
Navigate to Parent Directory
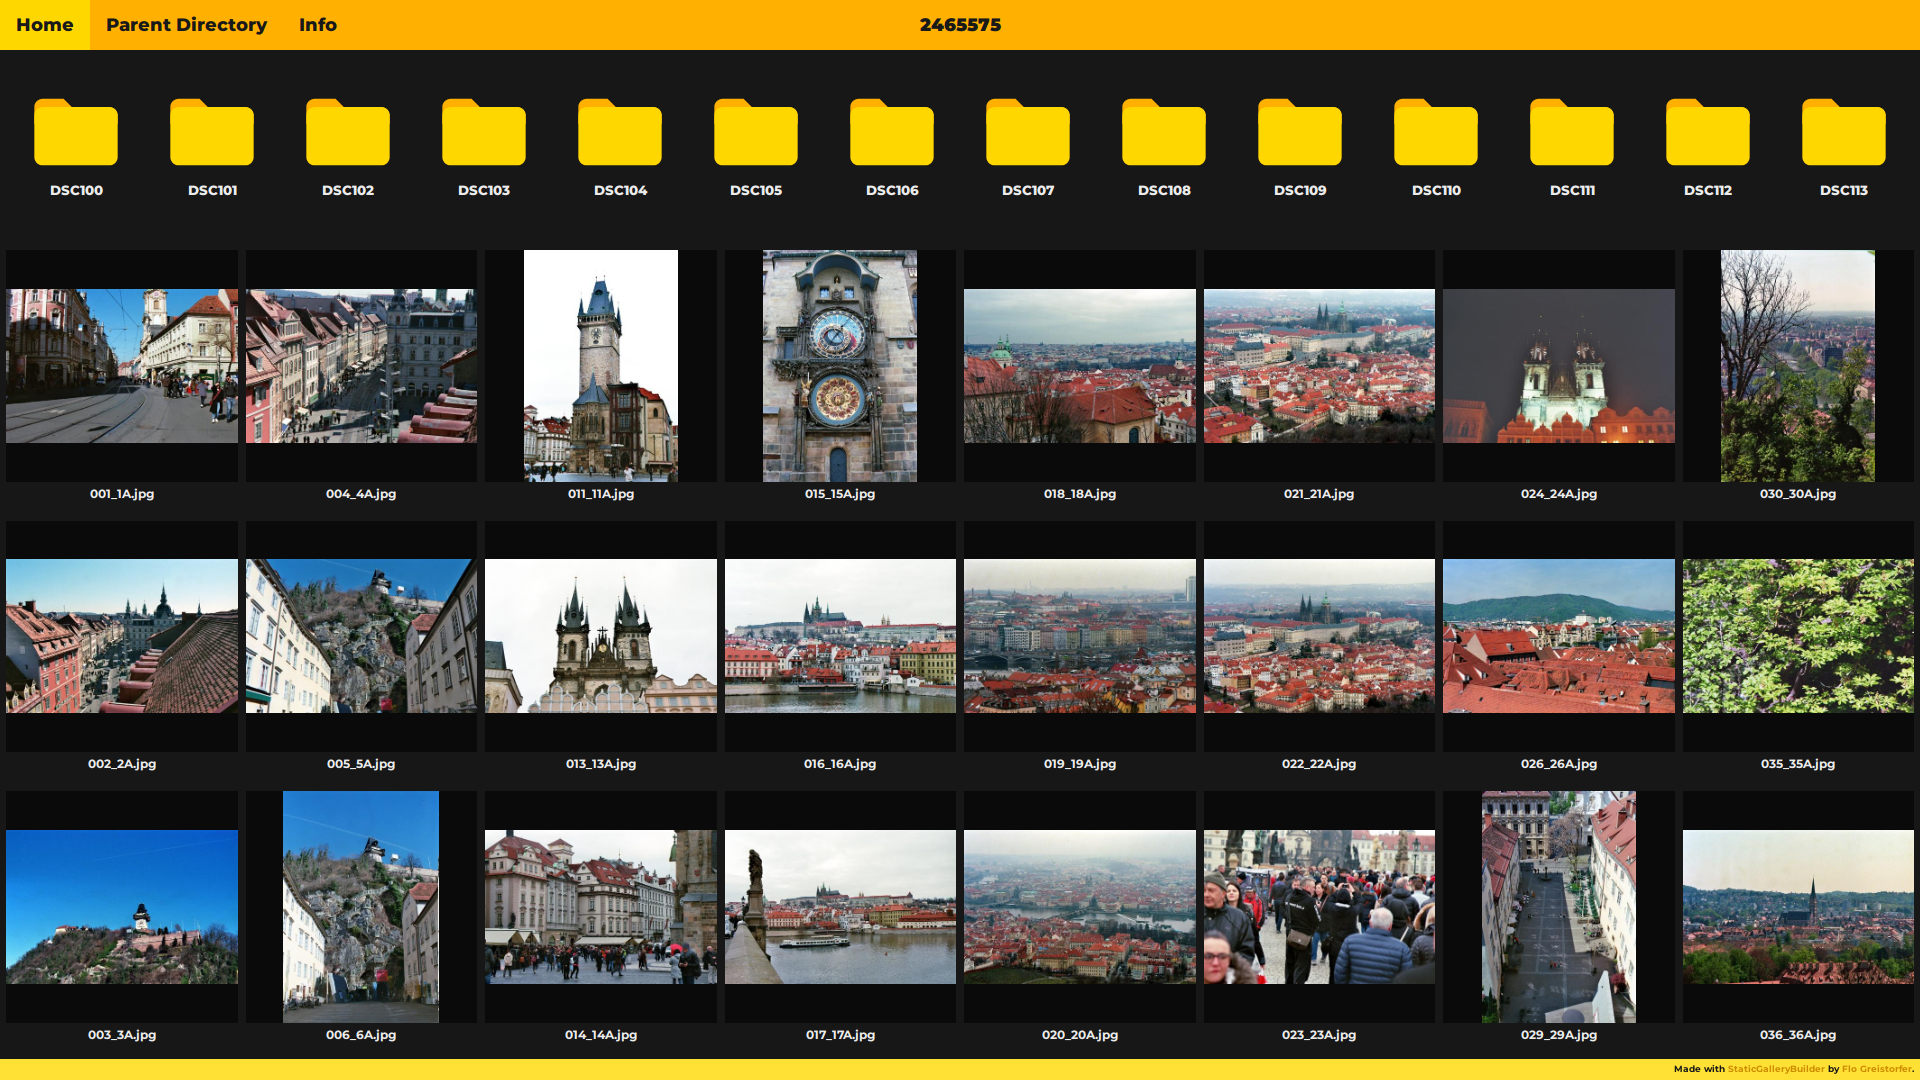pos(186,25)
